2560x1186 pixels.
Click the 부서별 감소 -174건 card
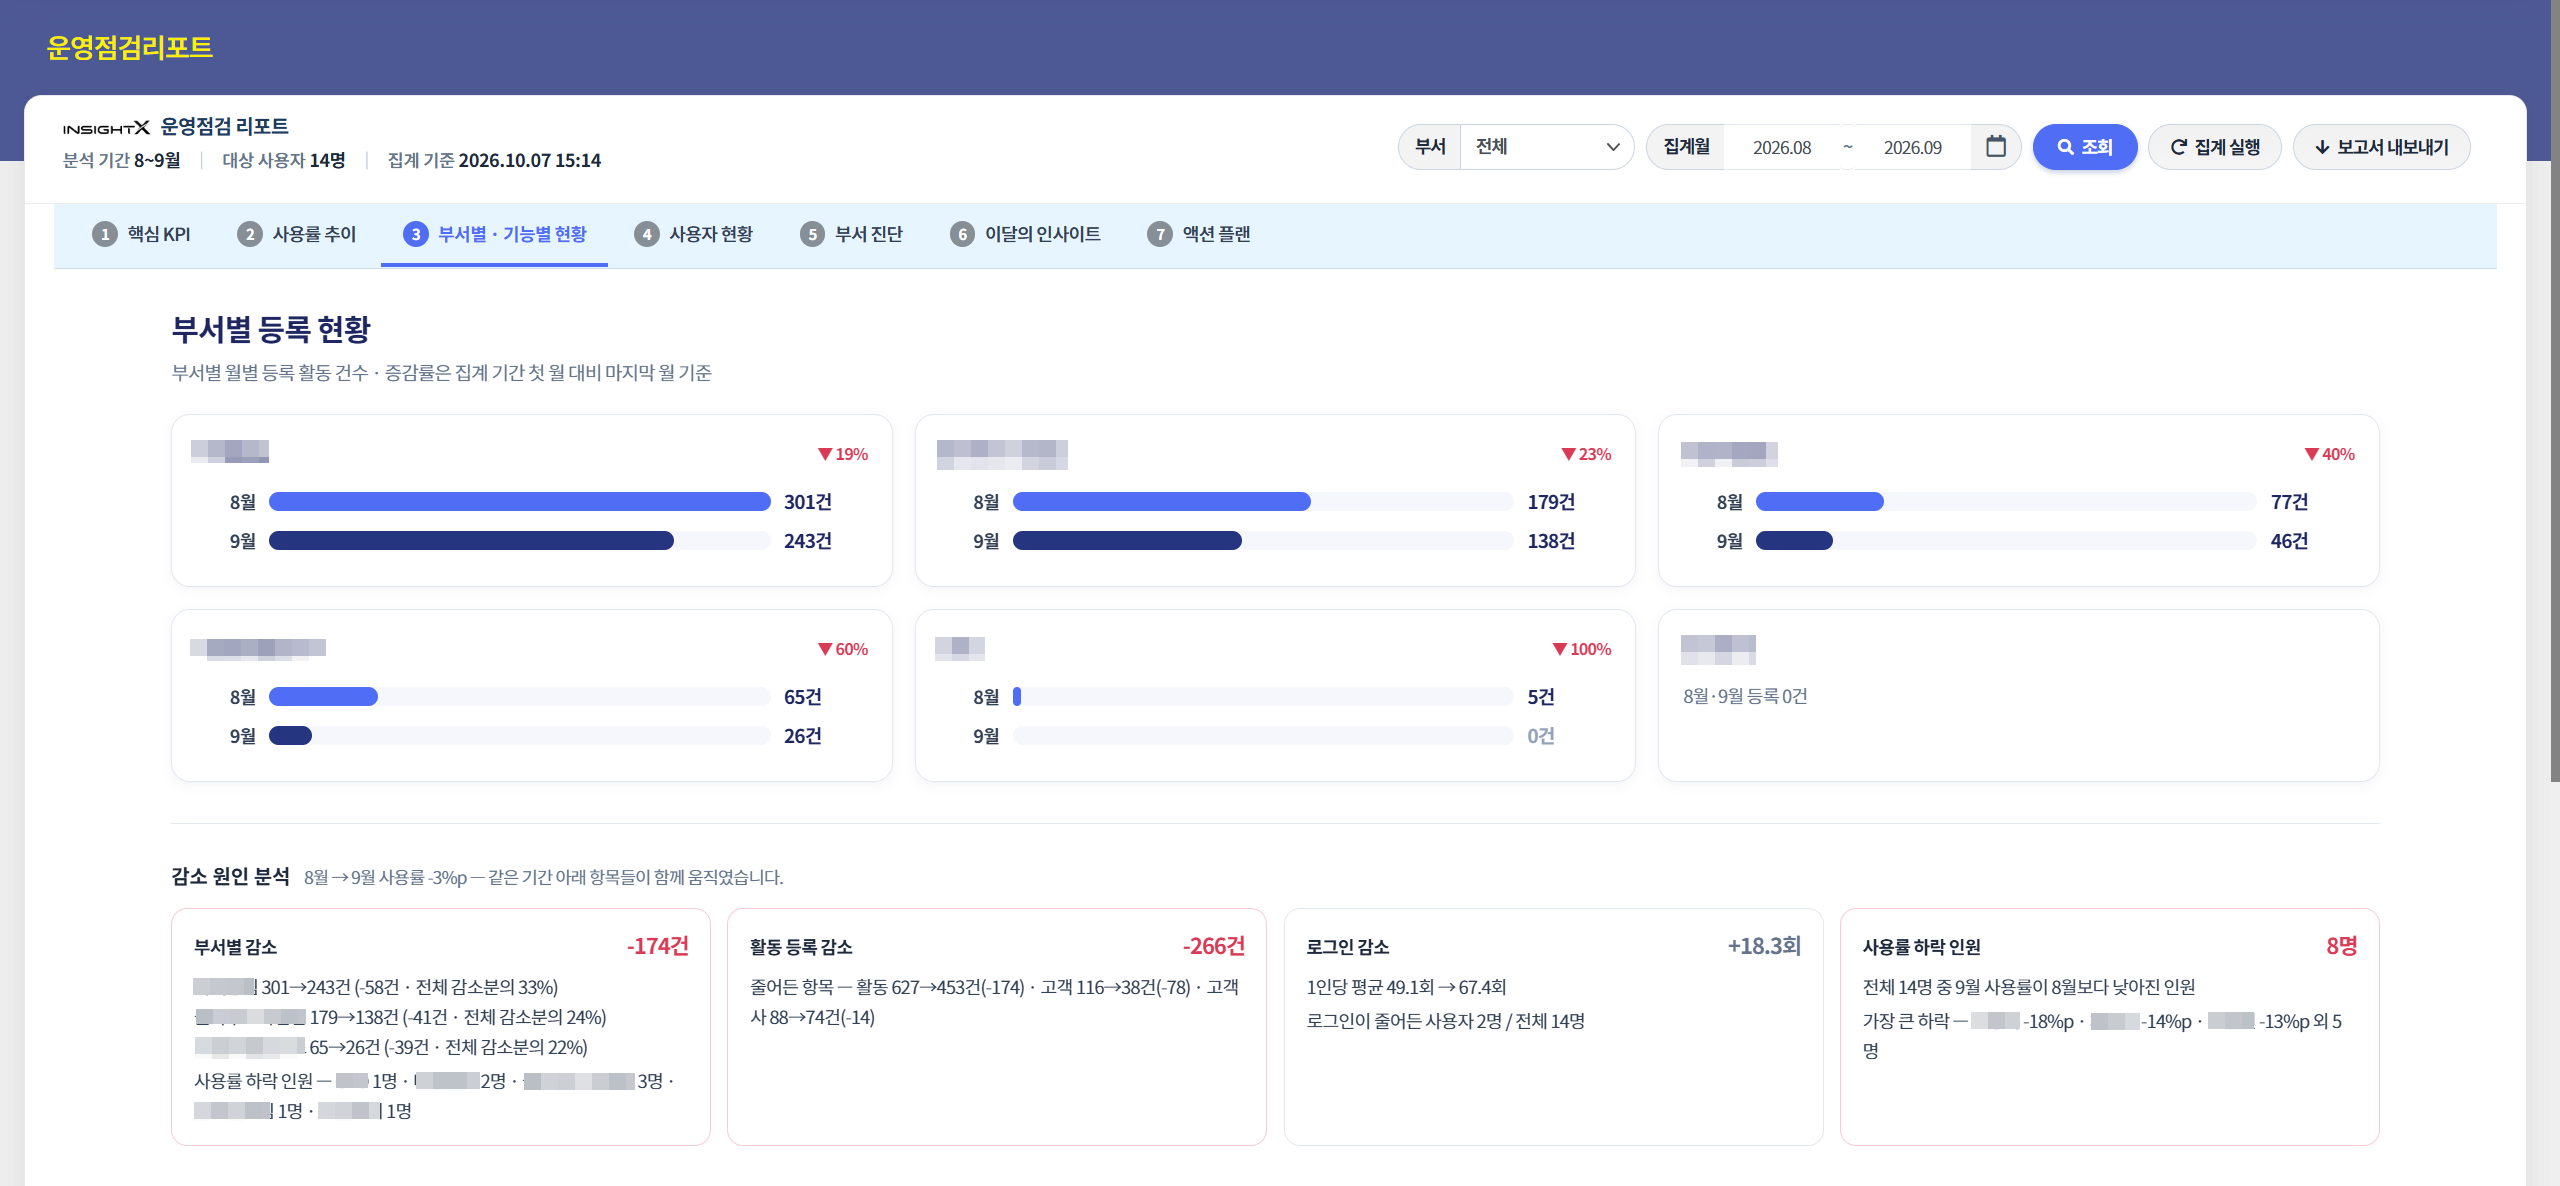tap(441, 1027)
